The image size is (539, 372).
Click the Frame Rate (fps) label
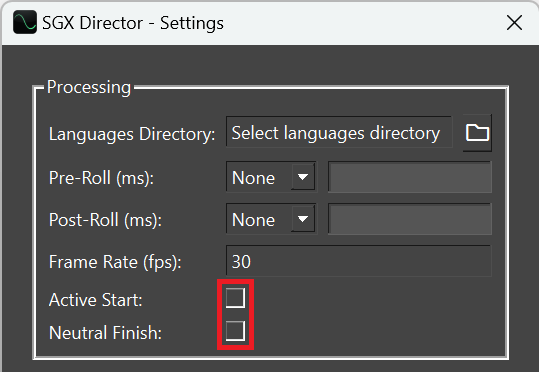pyautogui.click(x=115, y=262)
